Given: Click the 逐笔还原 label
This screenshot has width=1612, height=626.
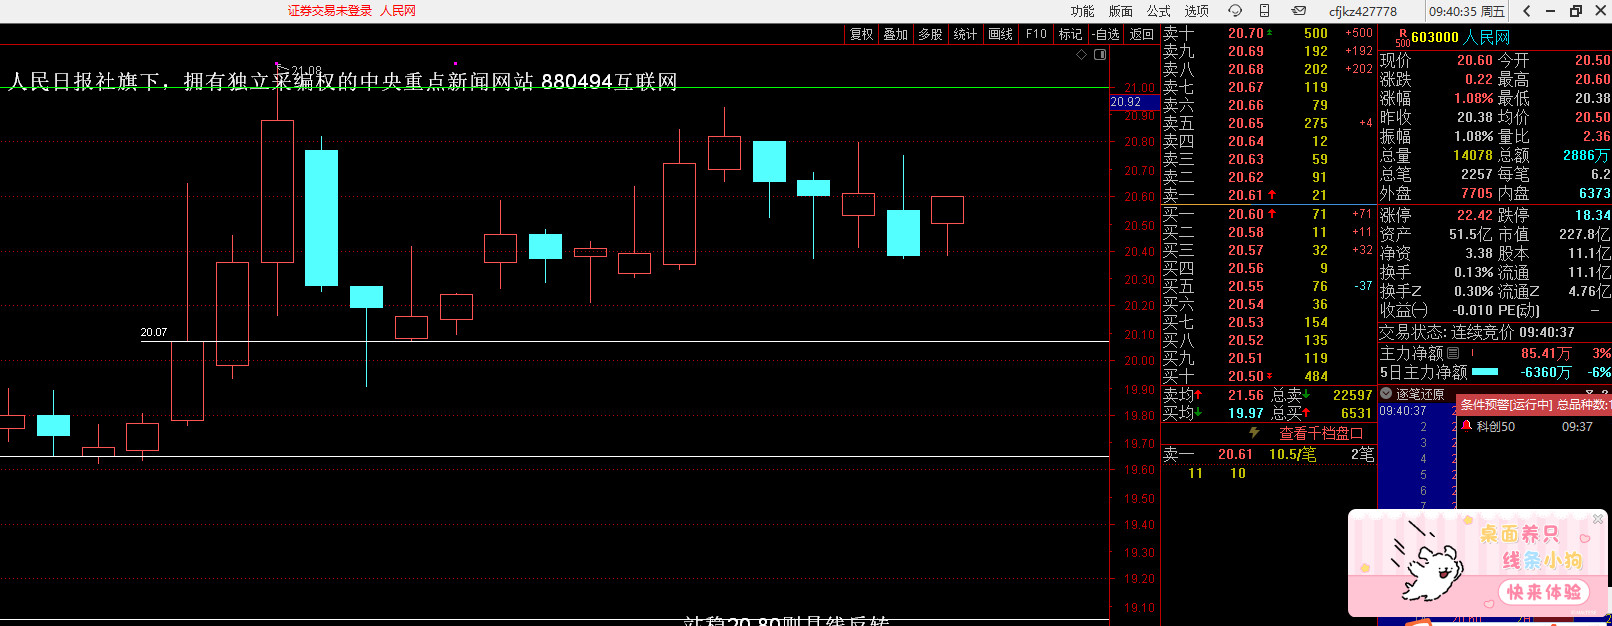Looking at the screenshot, I should [x=1420, y=394].
